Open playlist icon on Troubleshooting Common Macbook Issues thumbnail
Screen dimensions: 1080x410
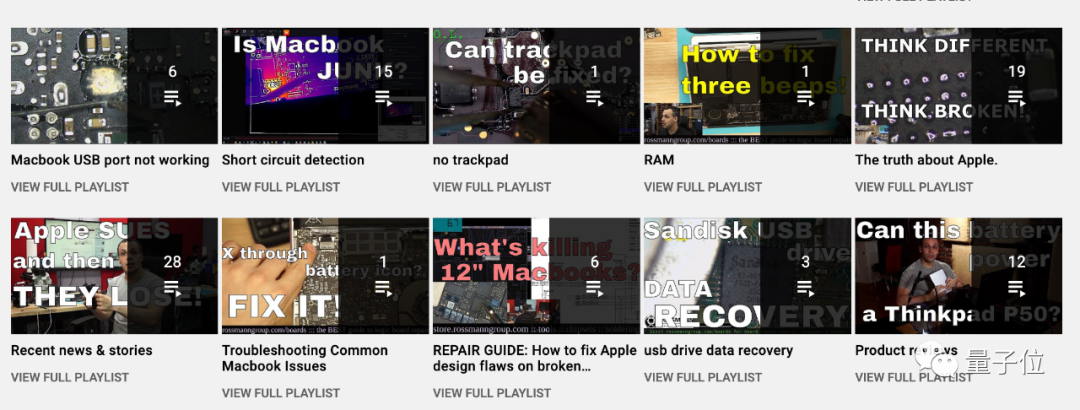pyautogui.click(x=383, y=288)
